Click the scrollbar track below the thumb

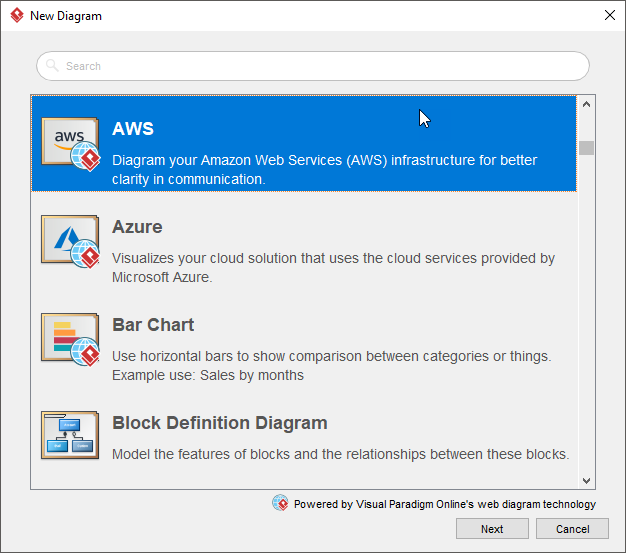pos(587,320)
